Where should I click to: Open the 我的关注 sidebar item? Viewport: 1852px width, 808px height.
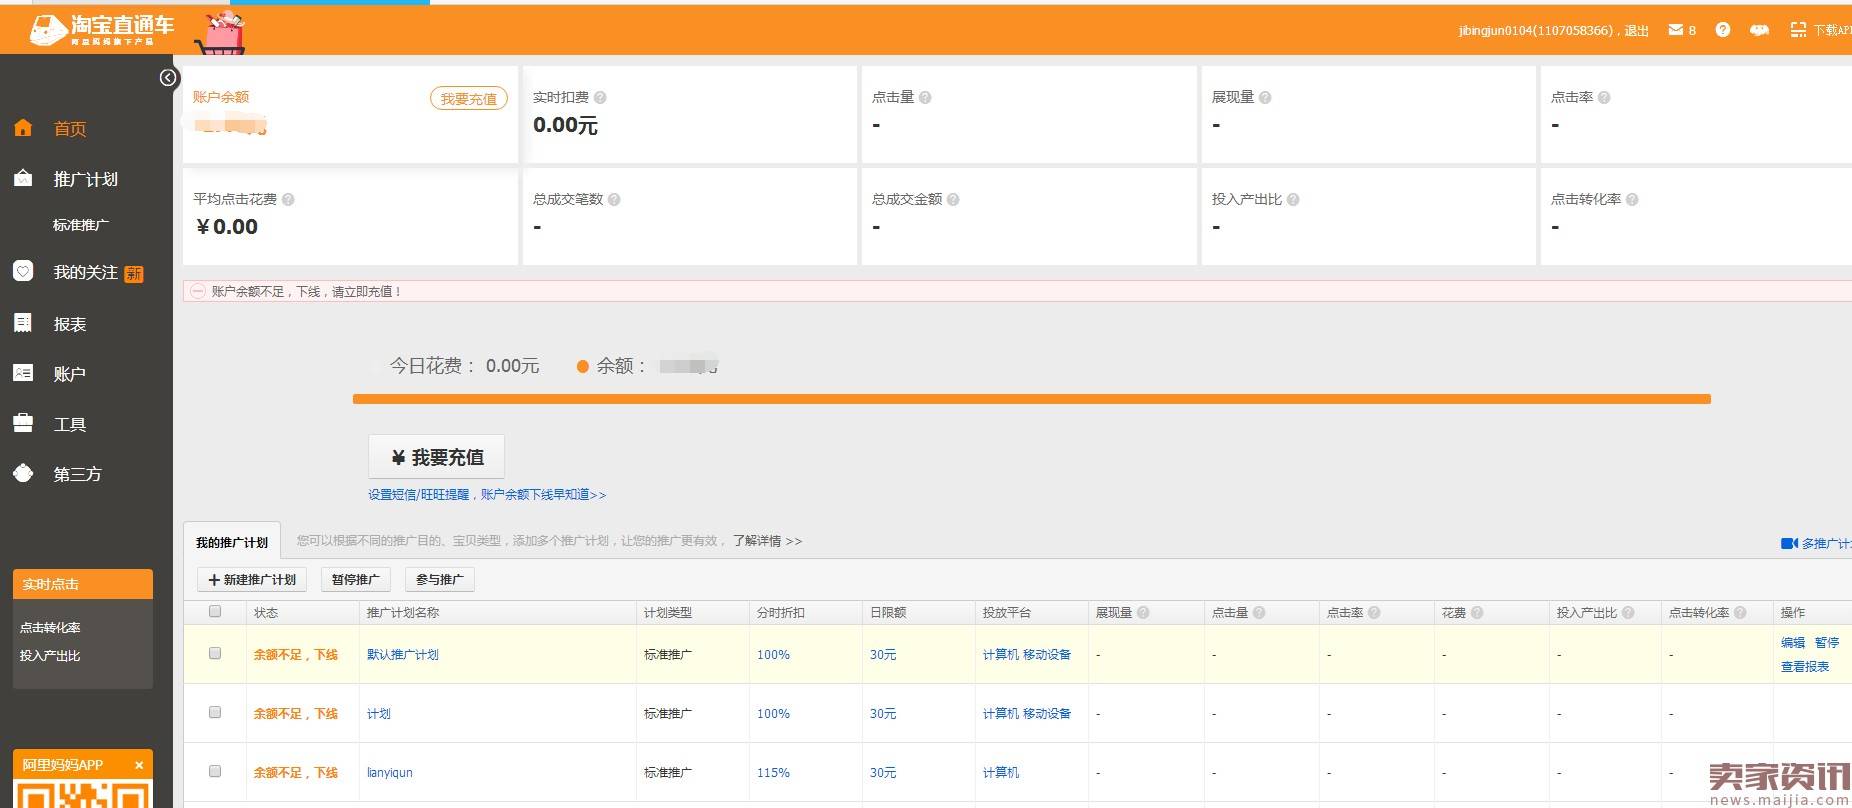(x=86, y=272)
